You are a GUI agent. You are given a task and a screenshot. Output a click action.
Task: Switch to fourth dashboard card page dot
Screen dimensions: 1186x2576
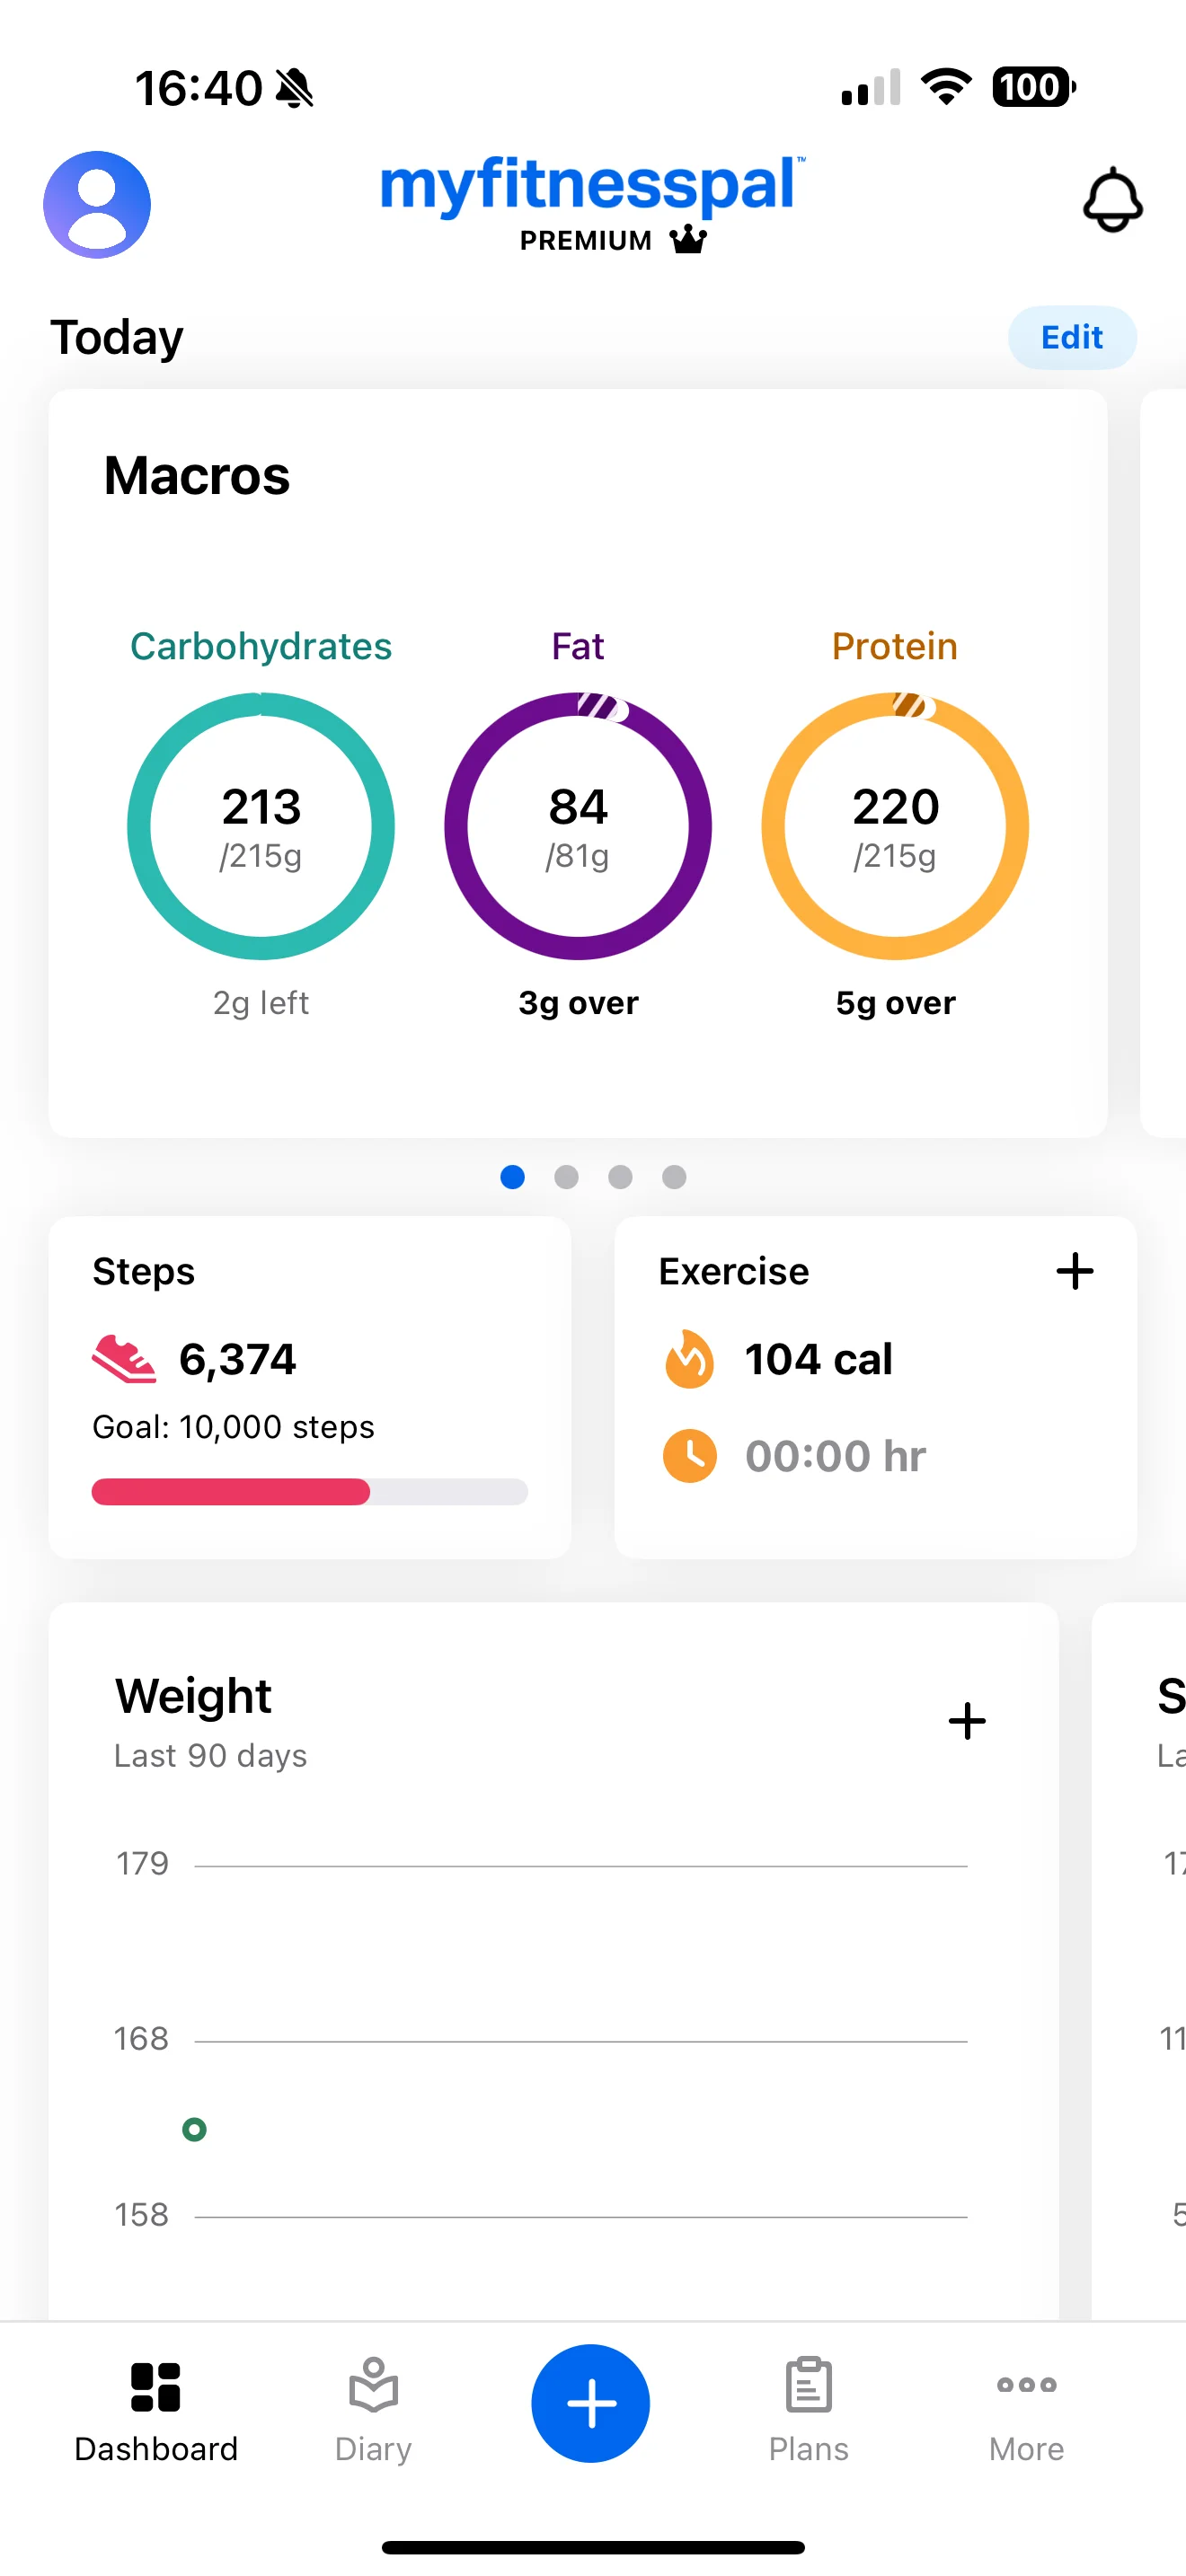[x=674, y=1177]
